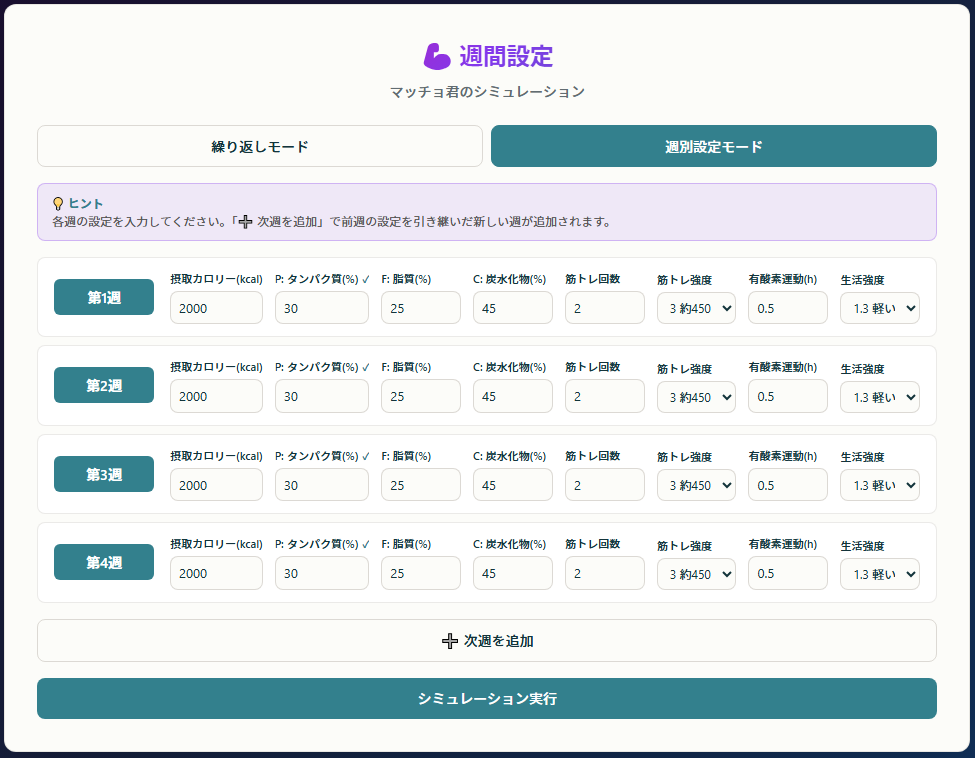
Task: Open 筋トレ強度 dropdown for week 2
Action: click(x=696, y=397)
